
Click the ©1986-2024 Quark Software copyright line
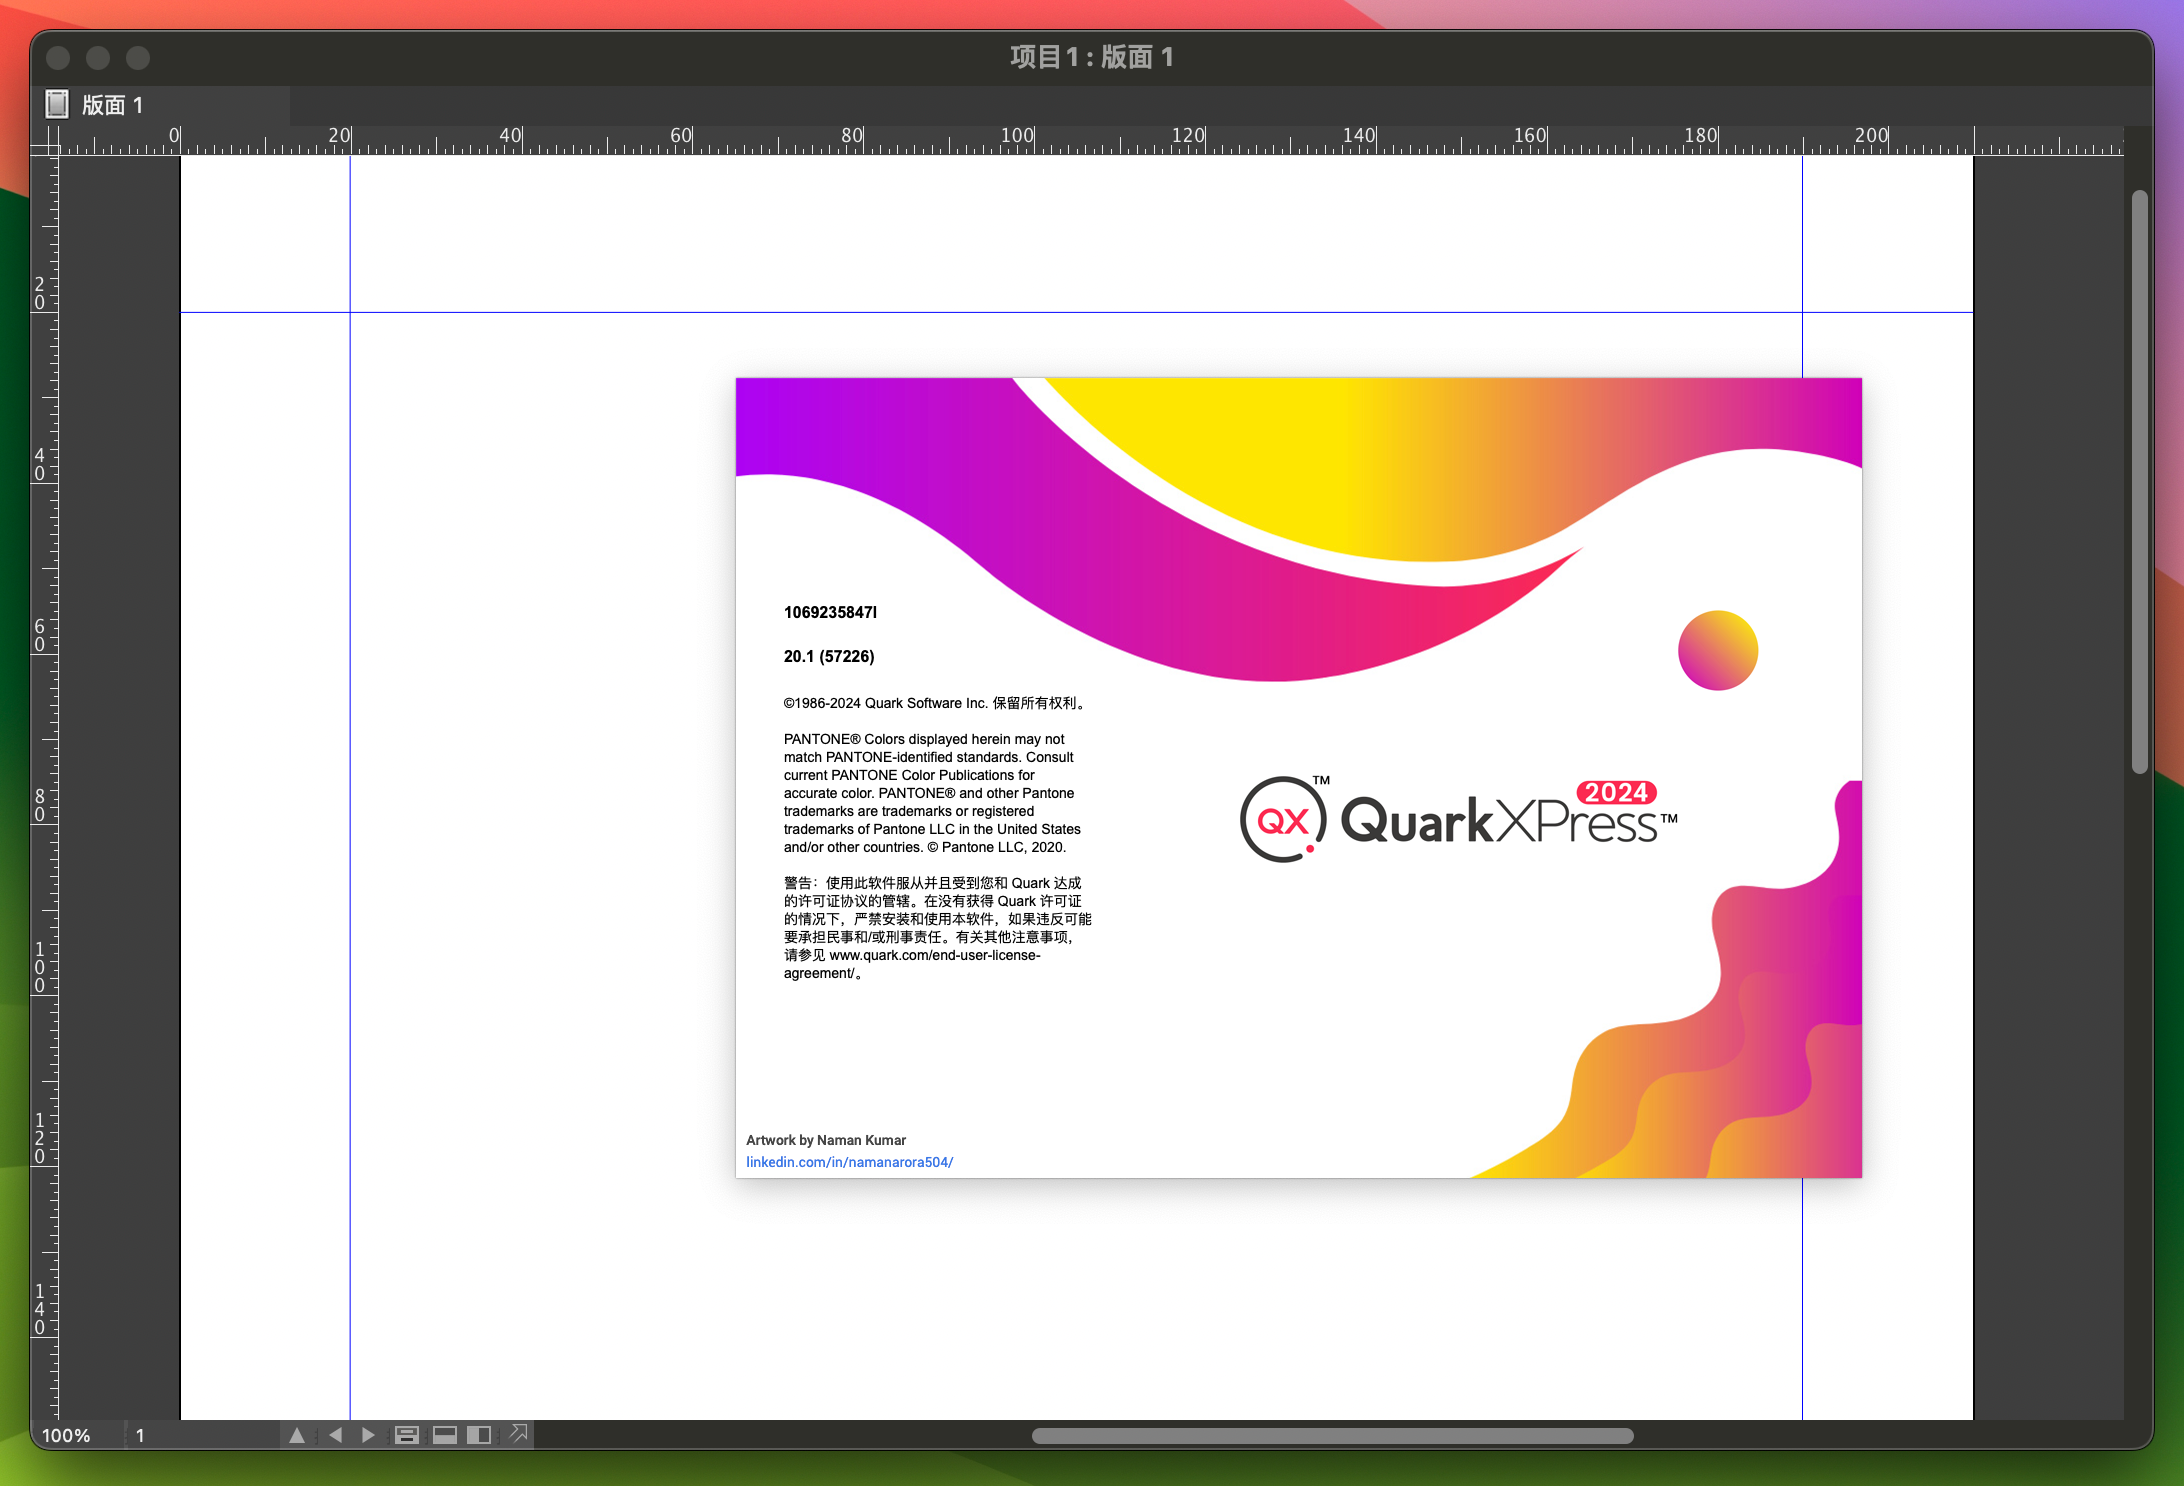(936, 703)
